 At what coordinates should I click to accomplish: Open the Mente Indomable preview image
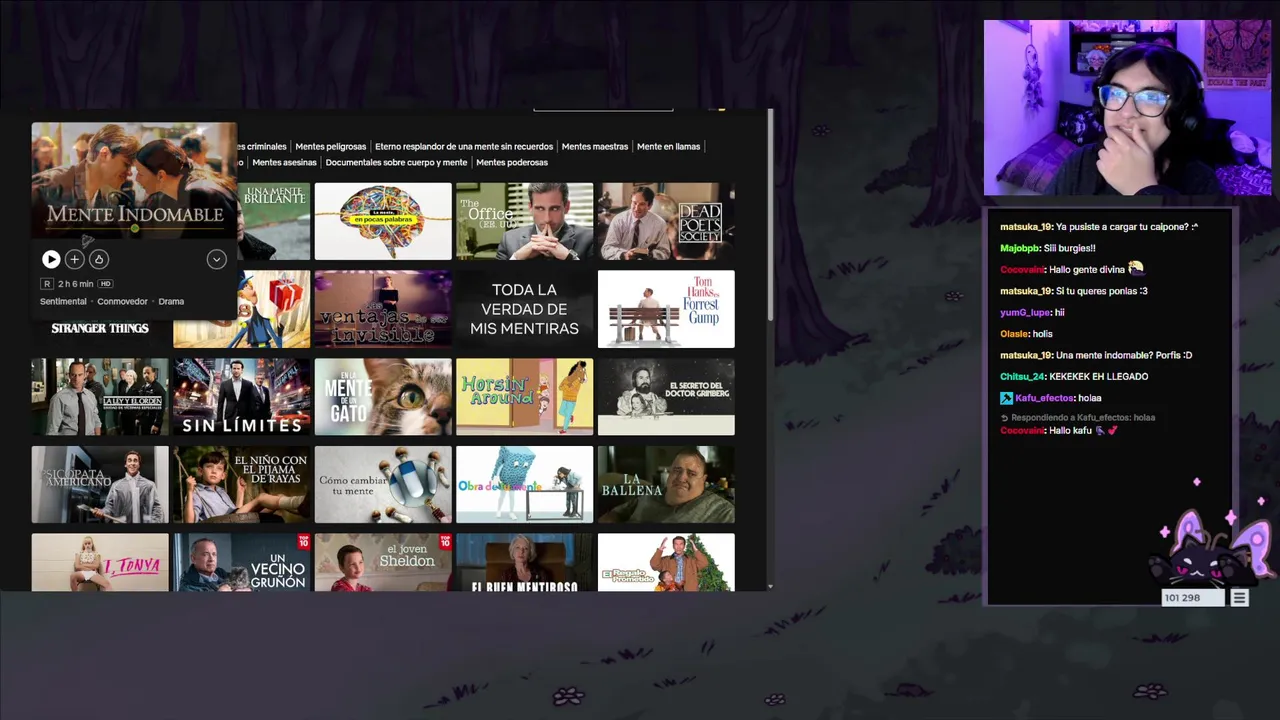[x=134, y=180]
